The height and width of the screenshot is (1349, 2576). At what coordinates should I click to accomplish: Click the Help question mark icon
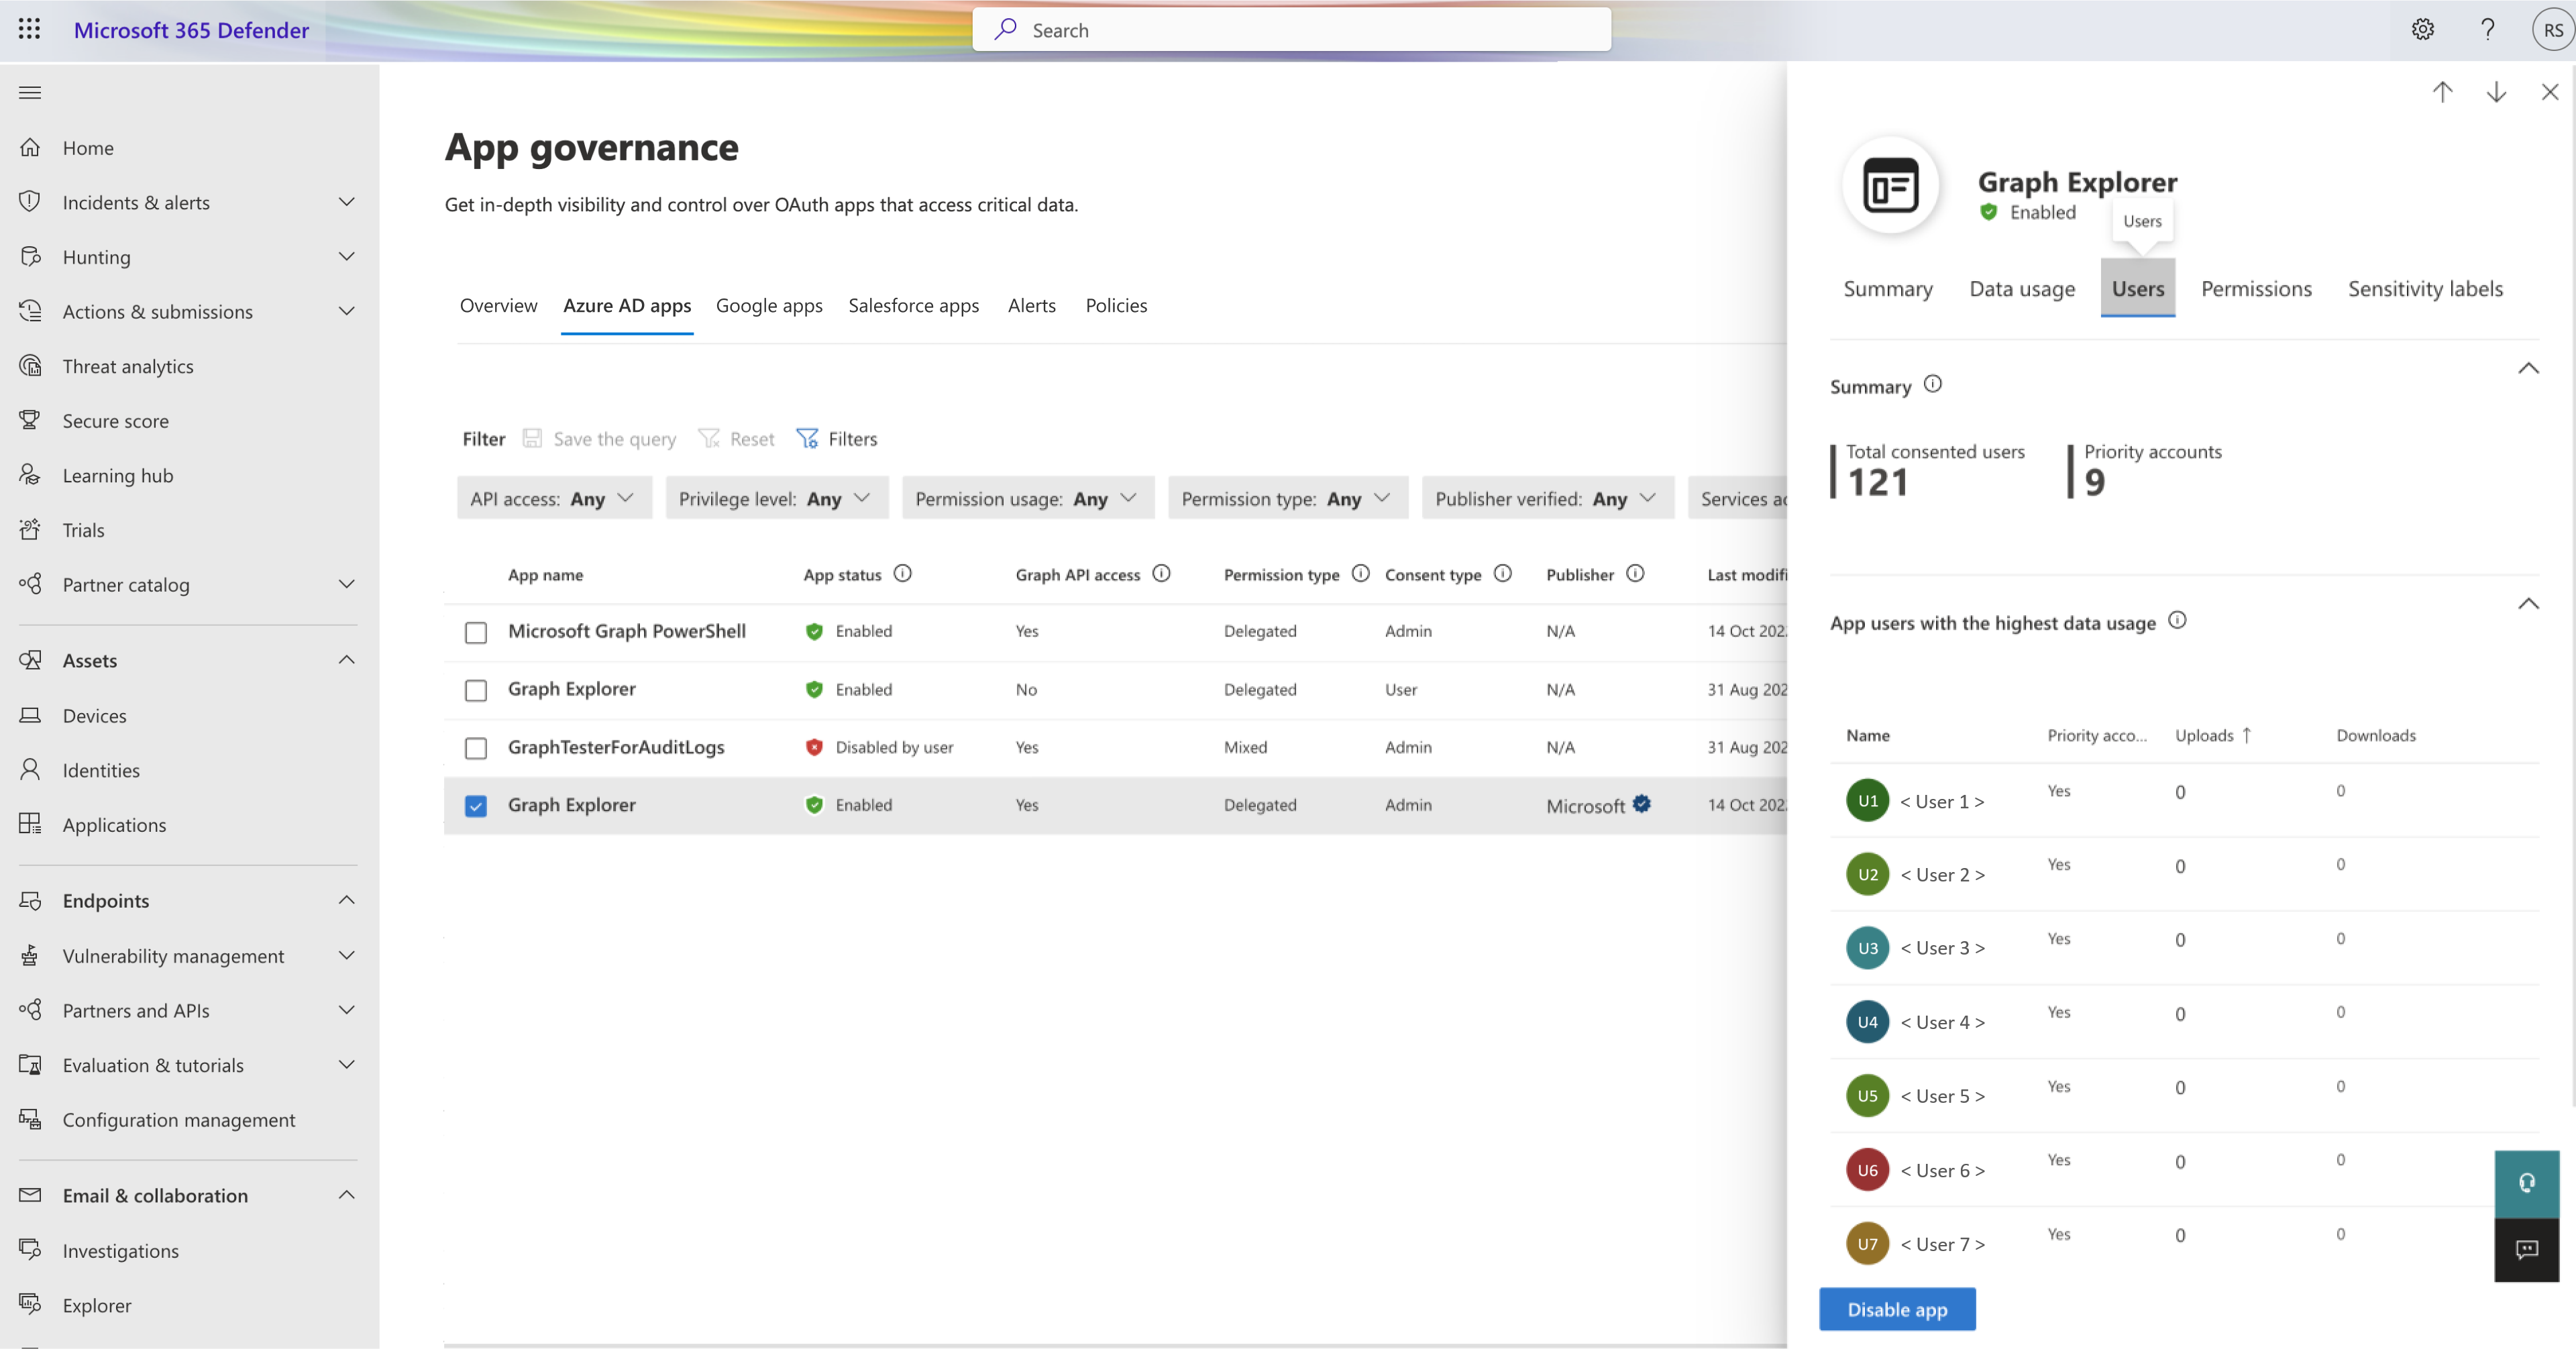point(2485,29)
